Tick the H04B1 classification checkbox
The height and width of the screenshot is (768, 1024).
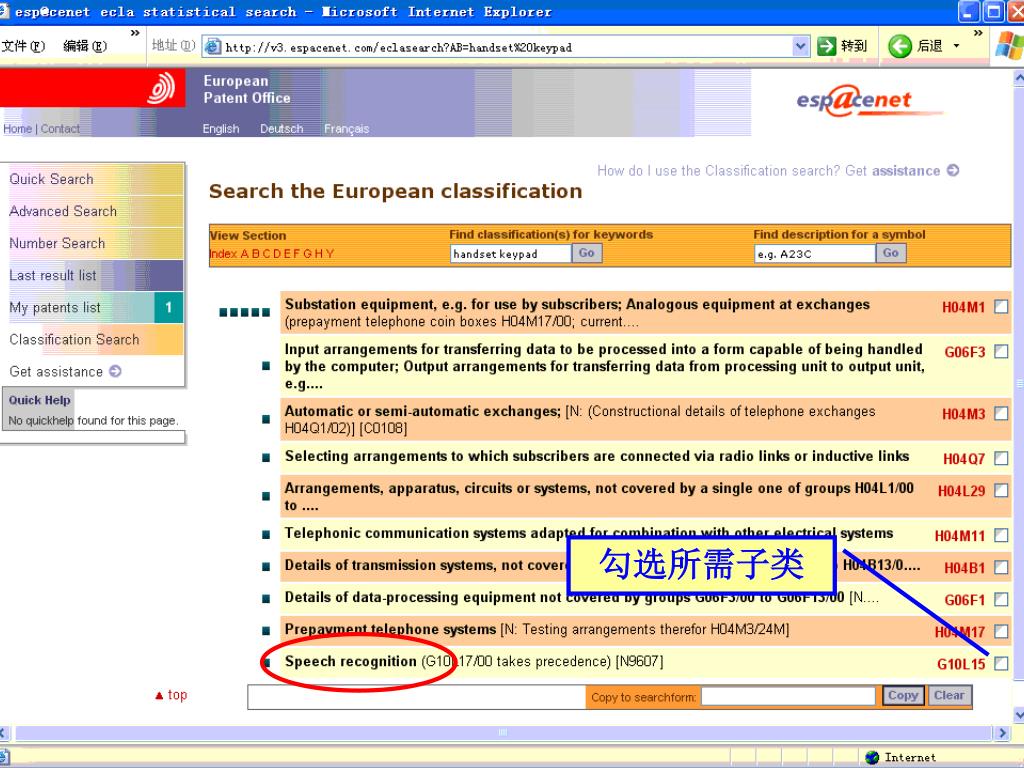(x=1000, y=568)
